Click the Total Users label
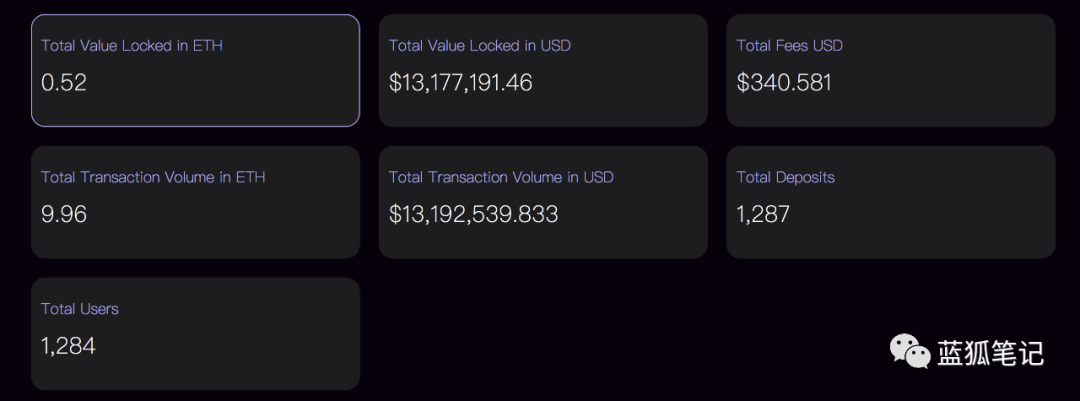The height and width of the screenshot is (401, 1080). point(80,309)
